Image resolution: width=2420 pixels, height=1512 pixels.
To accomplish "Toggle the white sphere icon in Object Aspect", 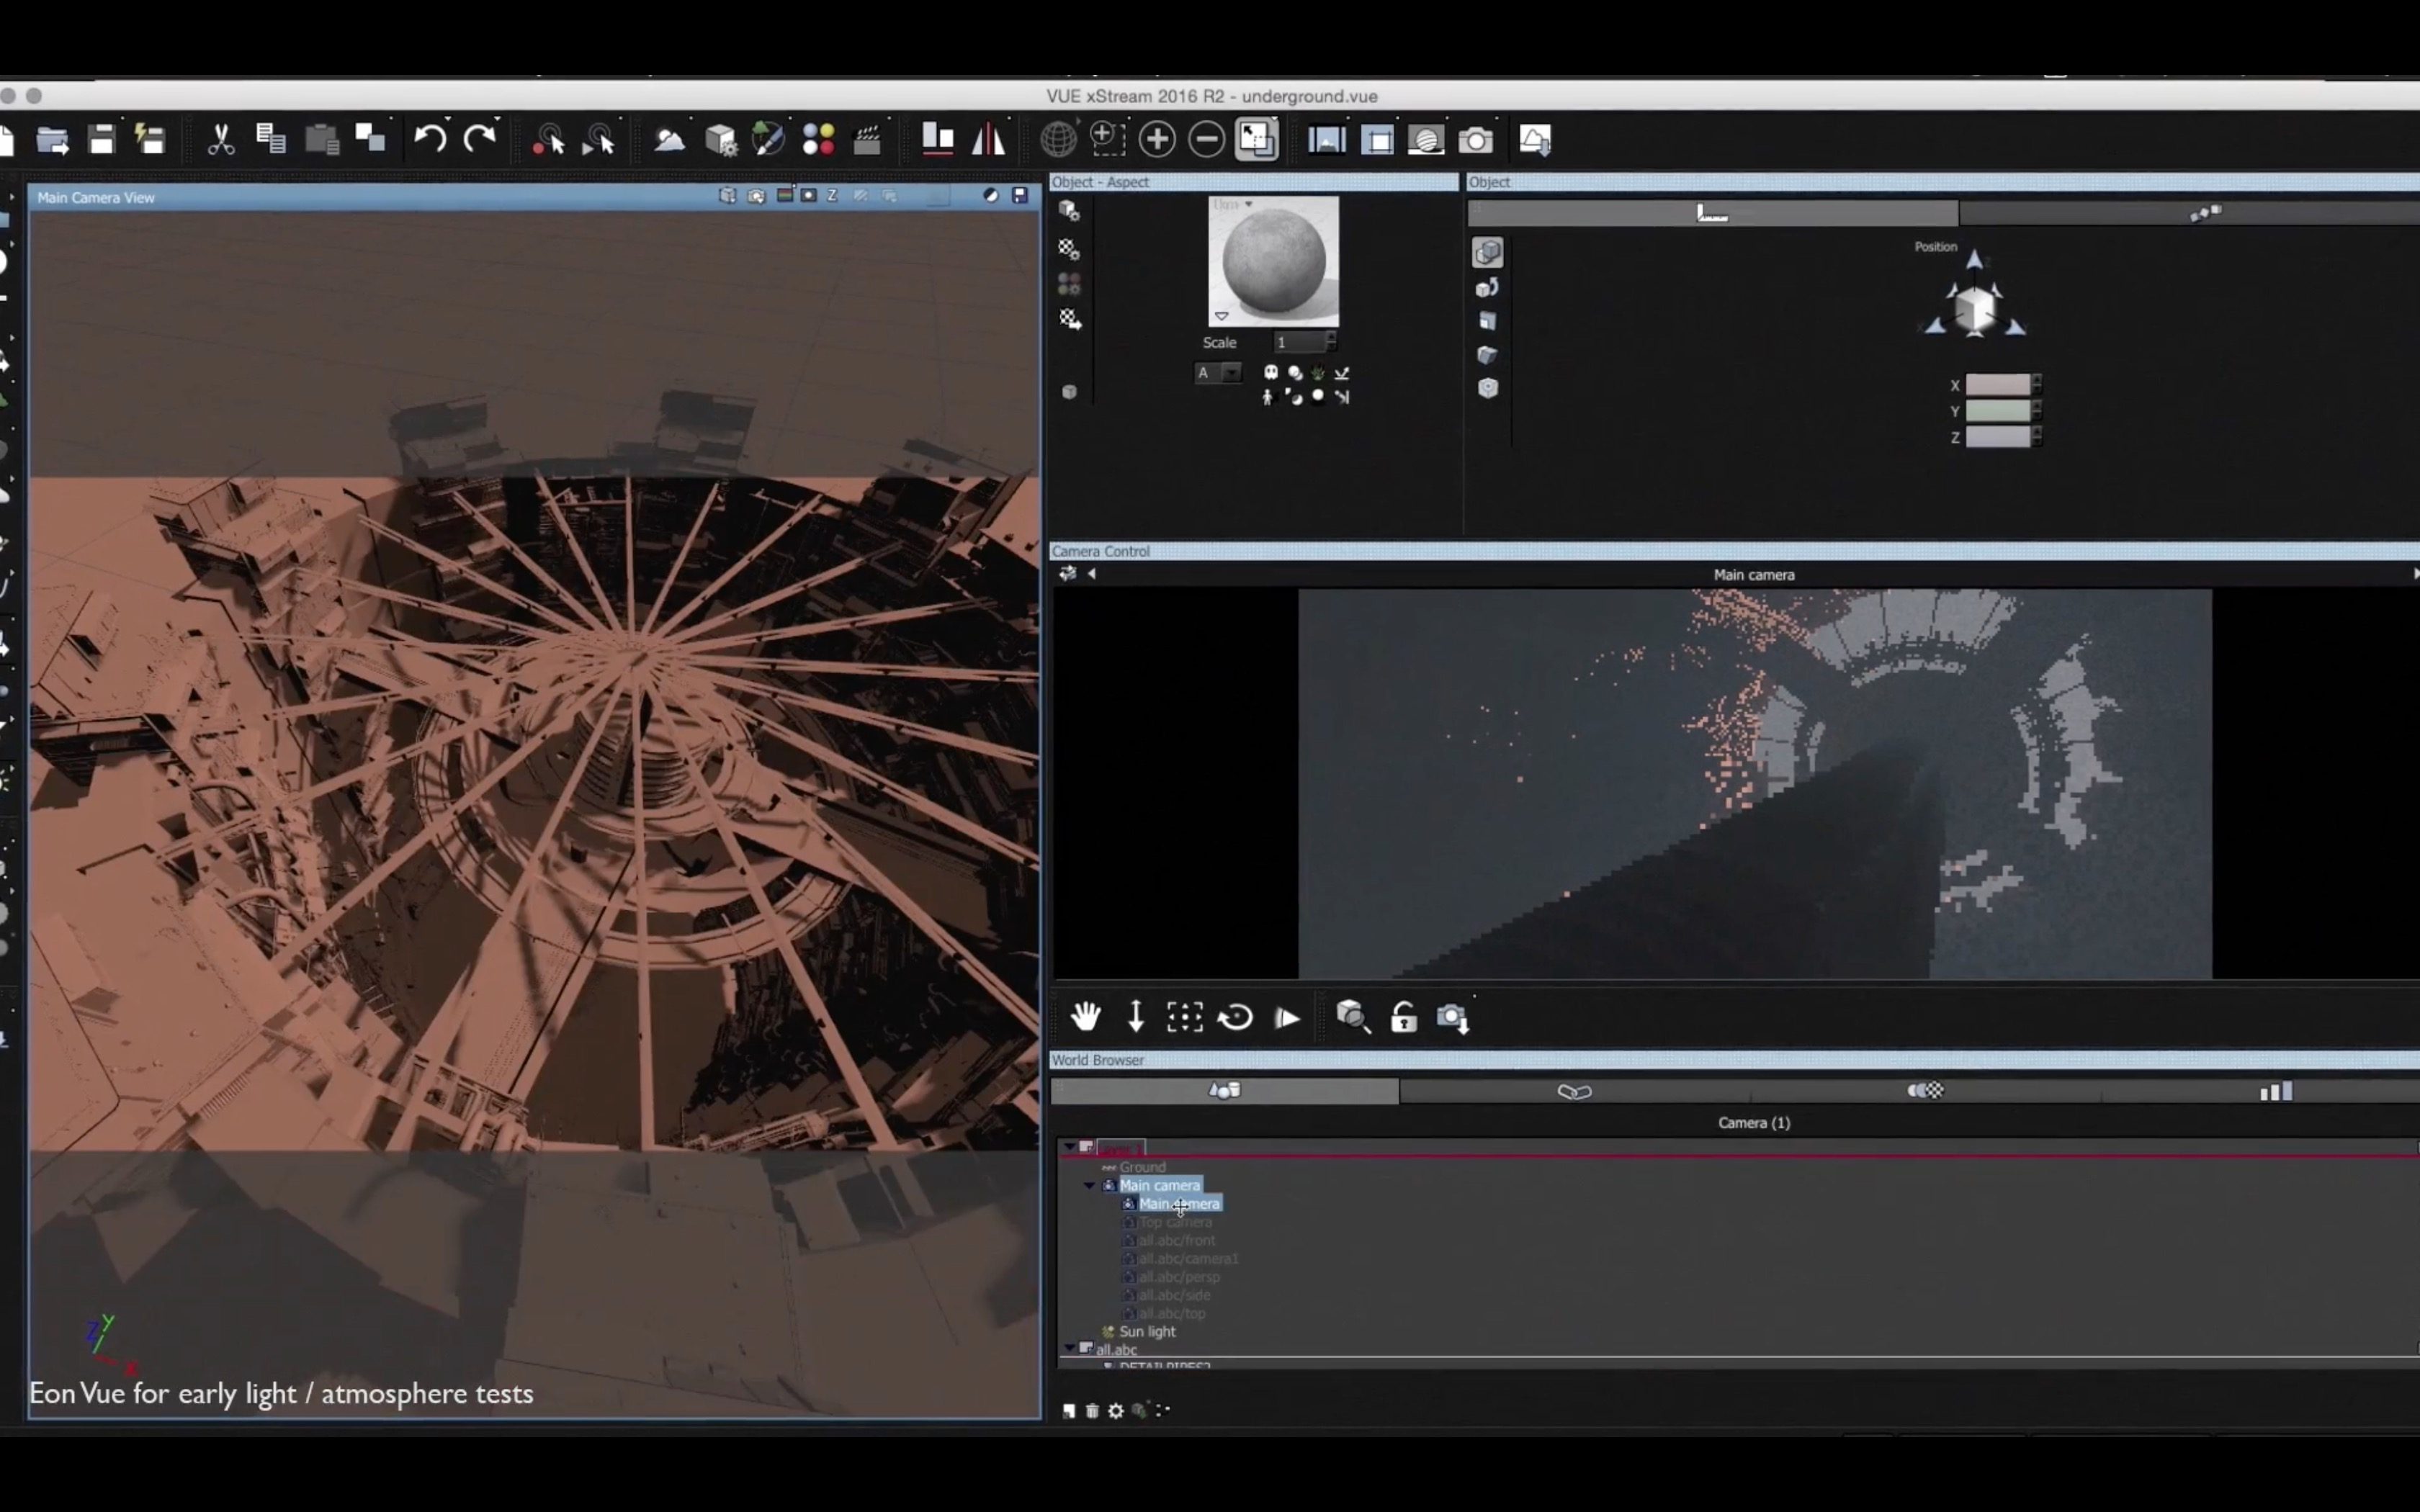I will [1318, 396].
